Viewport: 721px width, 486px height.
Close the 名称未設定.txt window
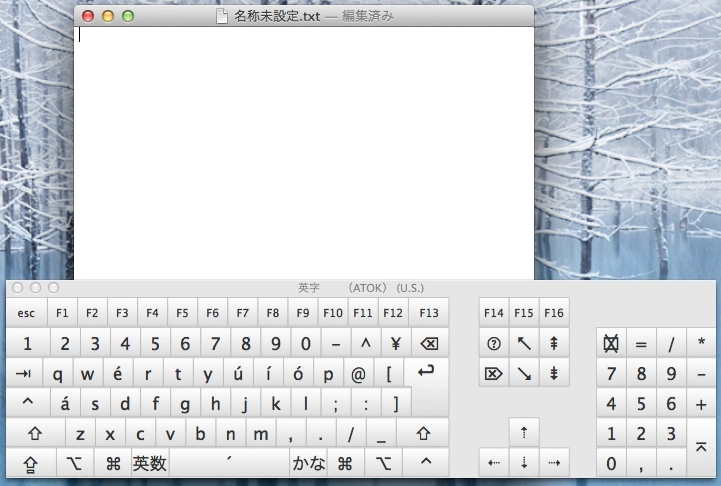point(88,16)
